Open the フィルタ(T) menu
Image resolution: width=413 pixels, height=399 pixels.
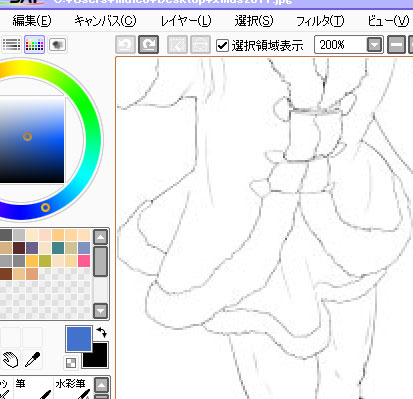320,21
